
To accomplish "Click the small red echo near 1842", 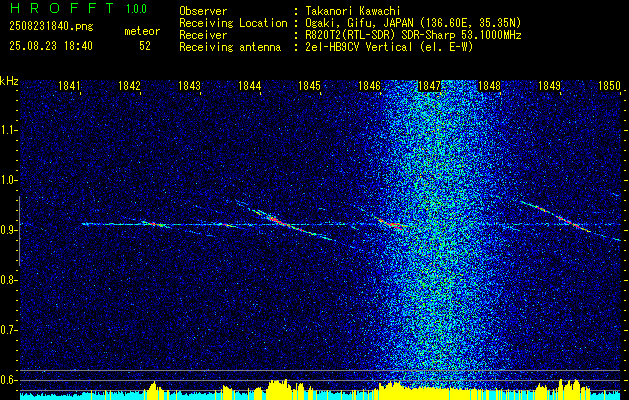I will tap(156, 224).
